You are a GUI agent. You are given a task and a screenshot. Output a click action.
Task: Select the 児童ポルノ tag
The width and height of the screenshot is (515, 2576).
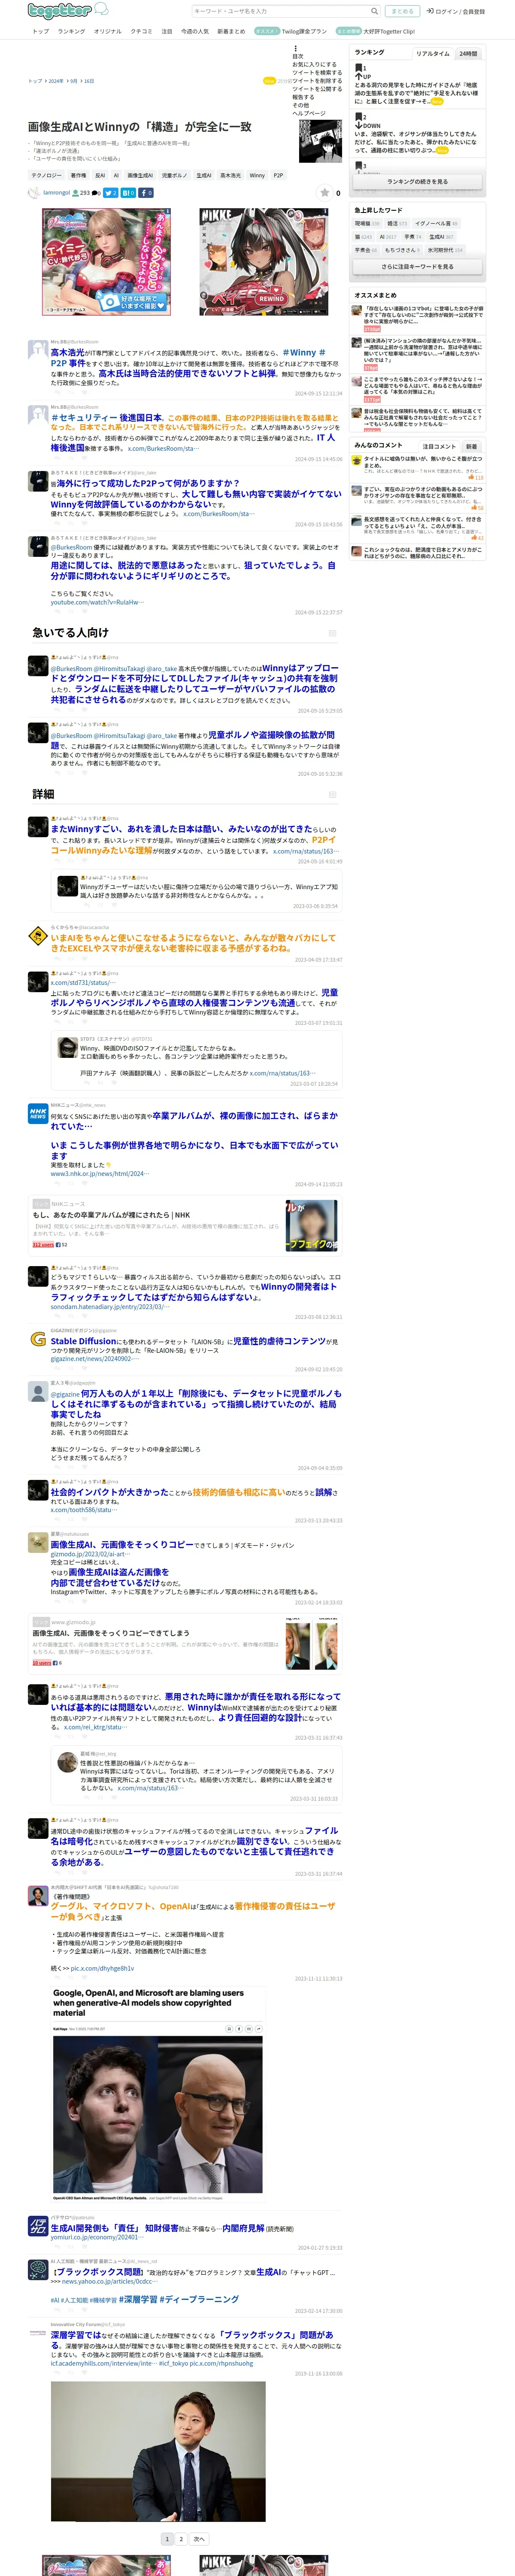point(174,175)
